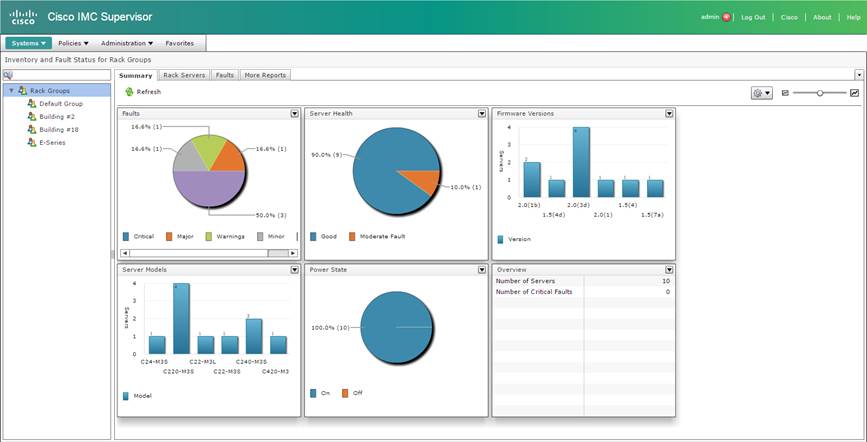Click the Default Group icon
Screen dimensions: 867x442
coord(32,103)
